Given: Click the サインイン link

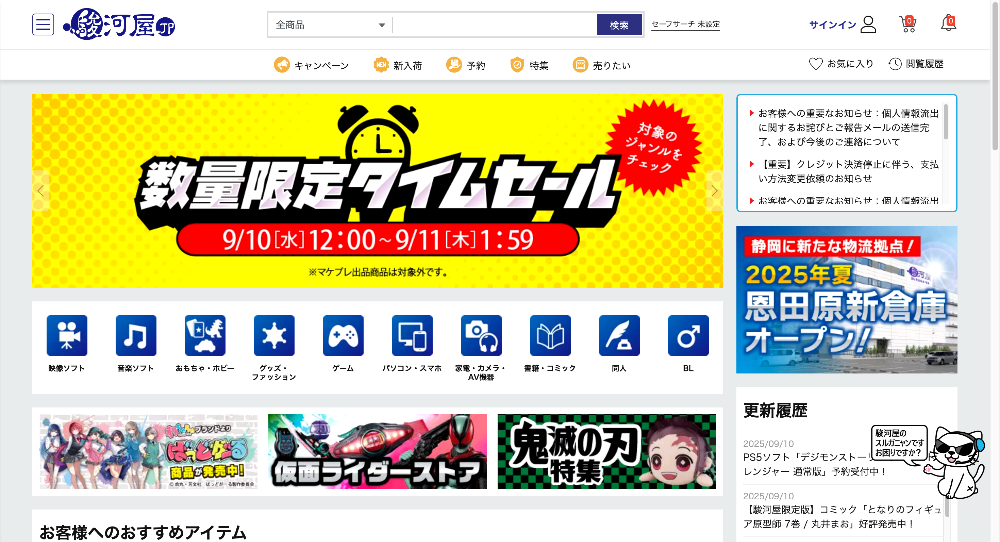Looking at the screenshot, I should click(x=842, y=25).
